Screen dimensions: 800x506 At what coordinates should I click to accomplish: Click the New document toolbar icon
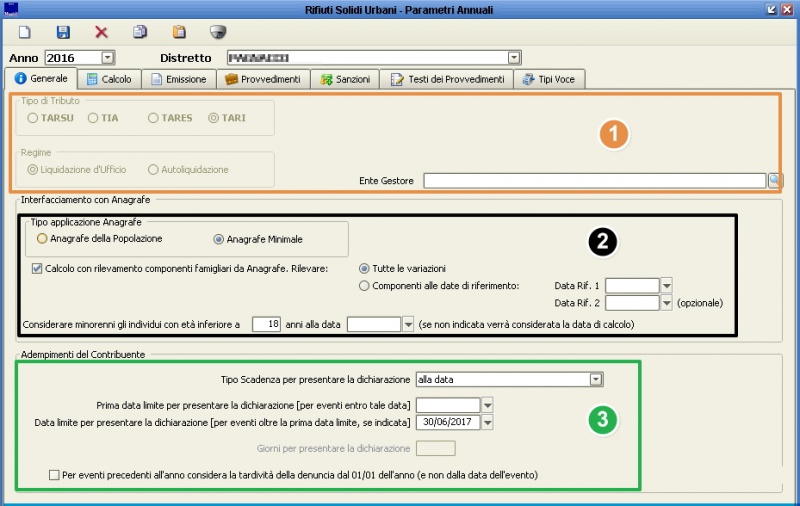25,33
